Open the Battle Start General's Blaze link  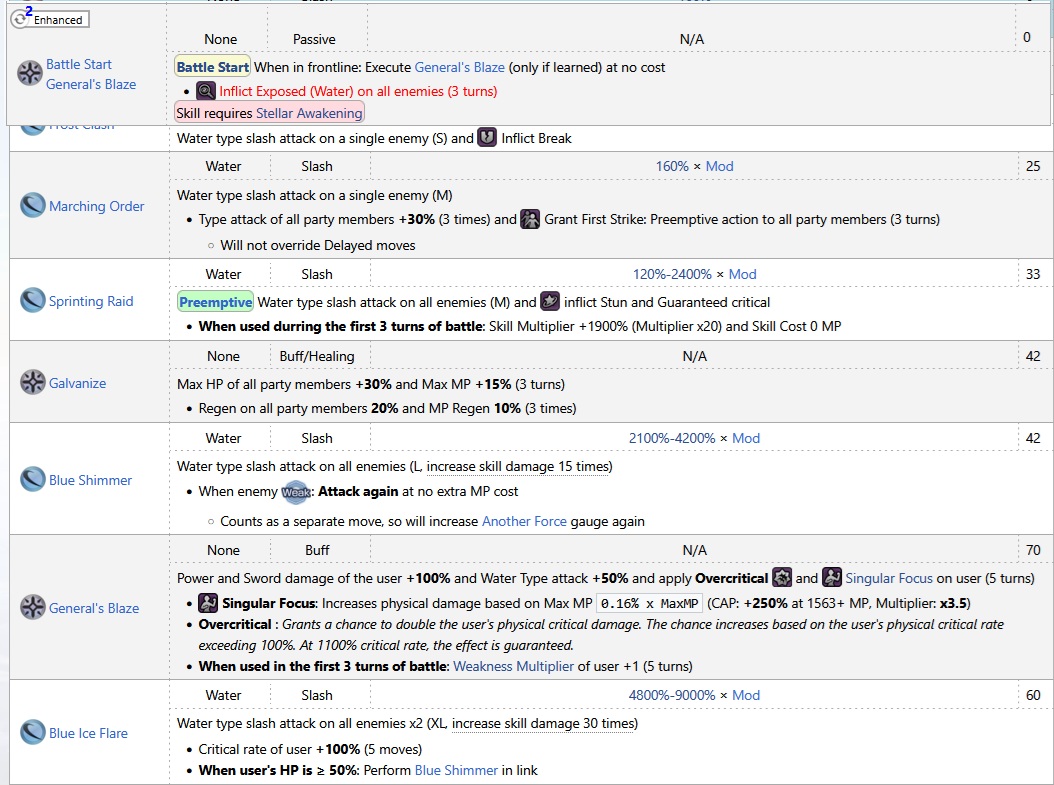tap(91, 74)
